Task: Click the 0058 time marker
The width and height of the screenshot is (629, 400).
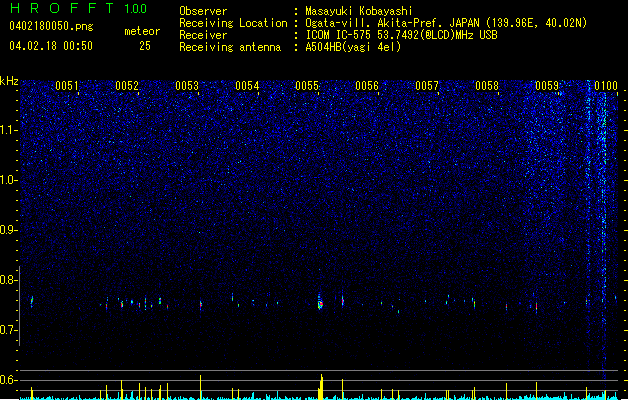Action: (487, 86)
